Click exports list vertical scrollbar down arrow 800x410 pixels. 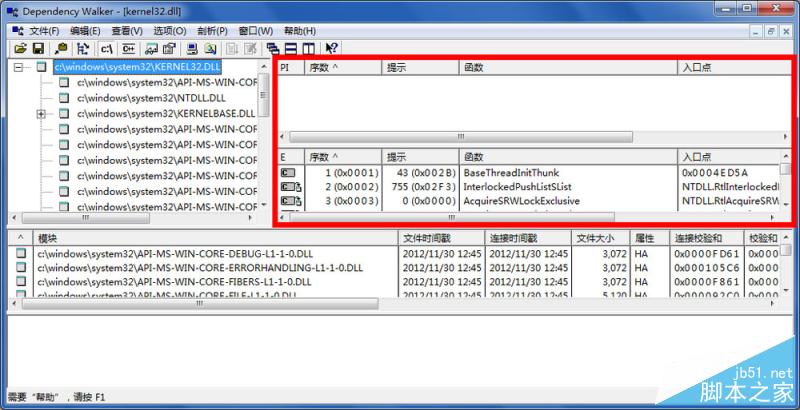(786, 204)
